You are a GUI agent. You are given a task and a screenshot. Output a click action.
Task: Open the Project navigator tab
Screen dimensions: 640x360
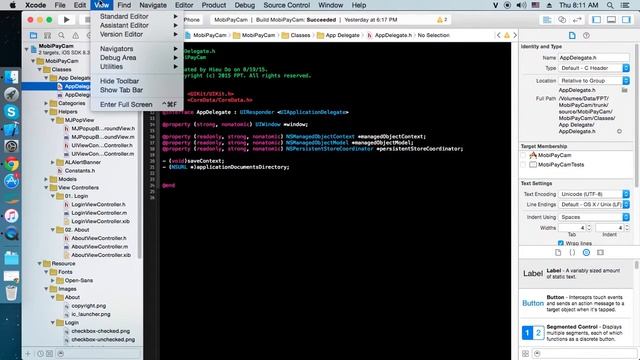pyautogui.click(x=33, y=36)
